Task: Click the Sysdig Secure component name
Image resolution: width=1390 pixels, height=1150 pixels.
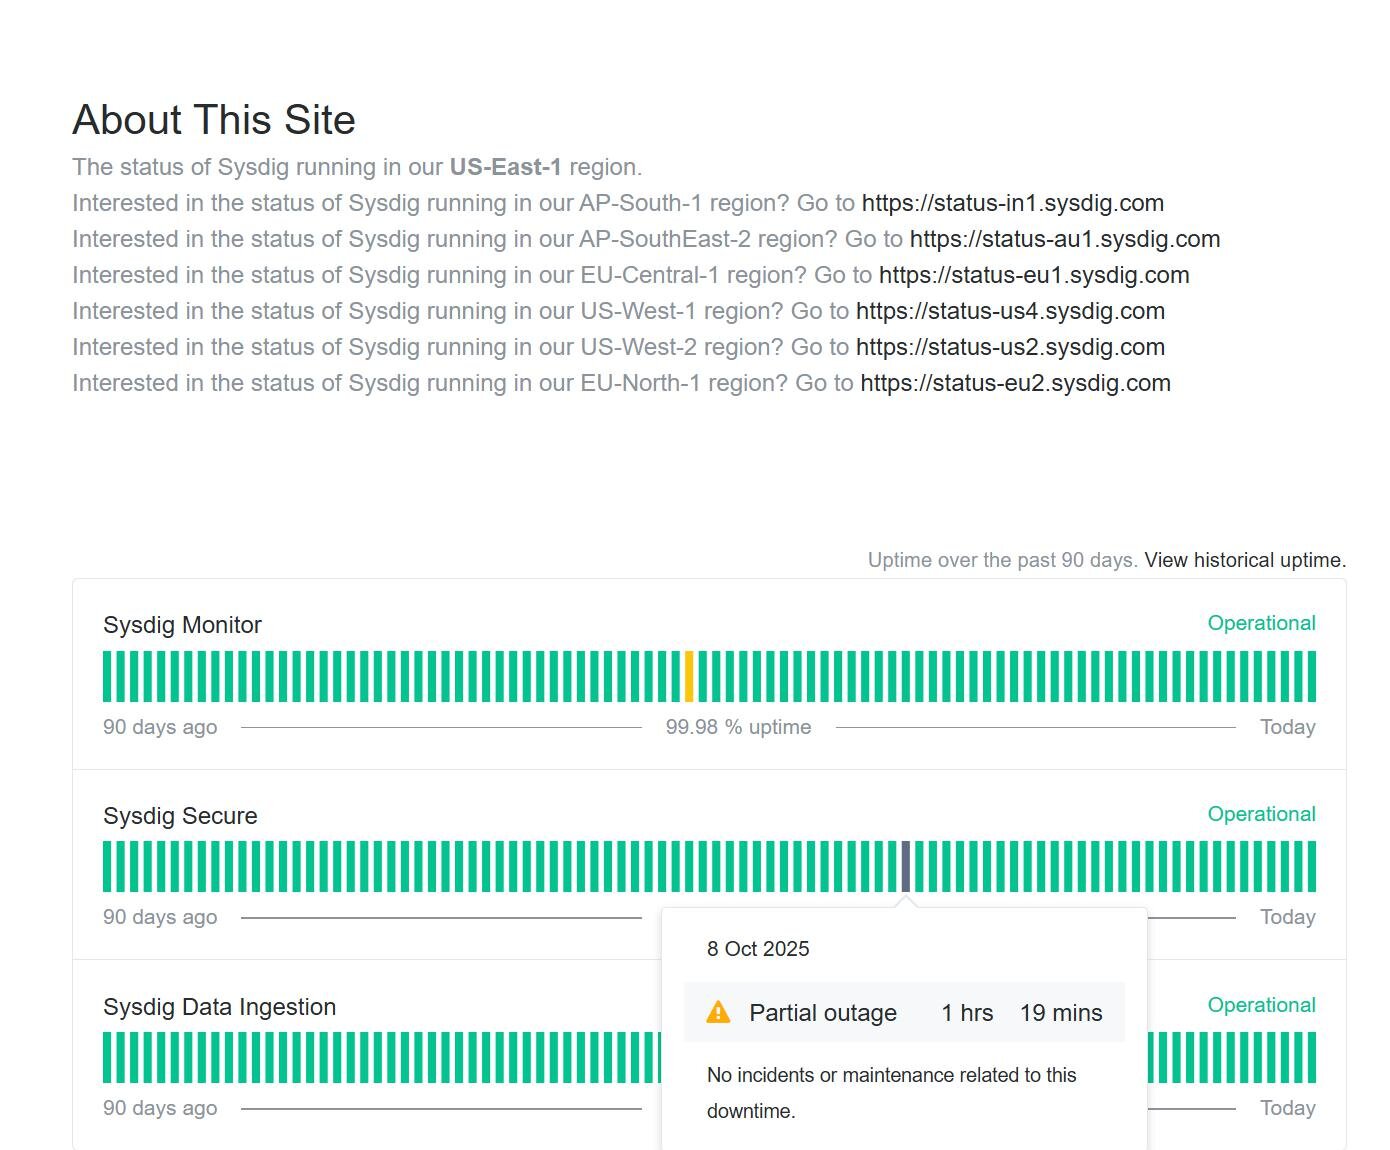Action: (180, 816)
